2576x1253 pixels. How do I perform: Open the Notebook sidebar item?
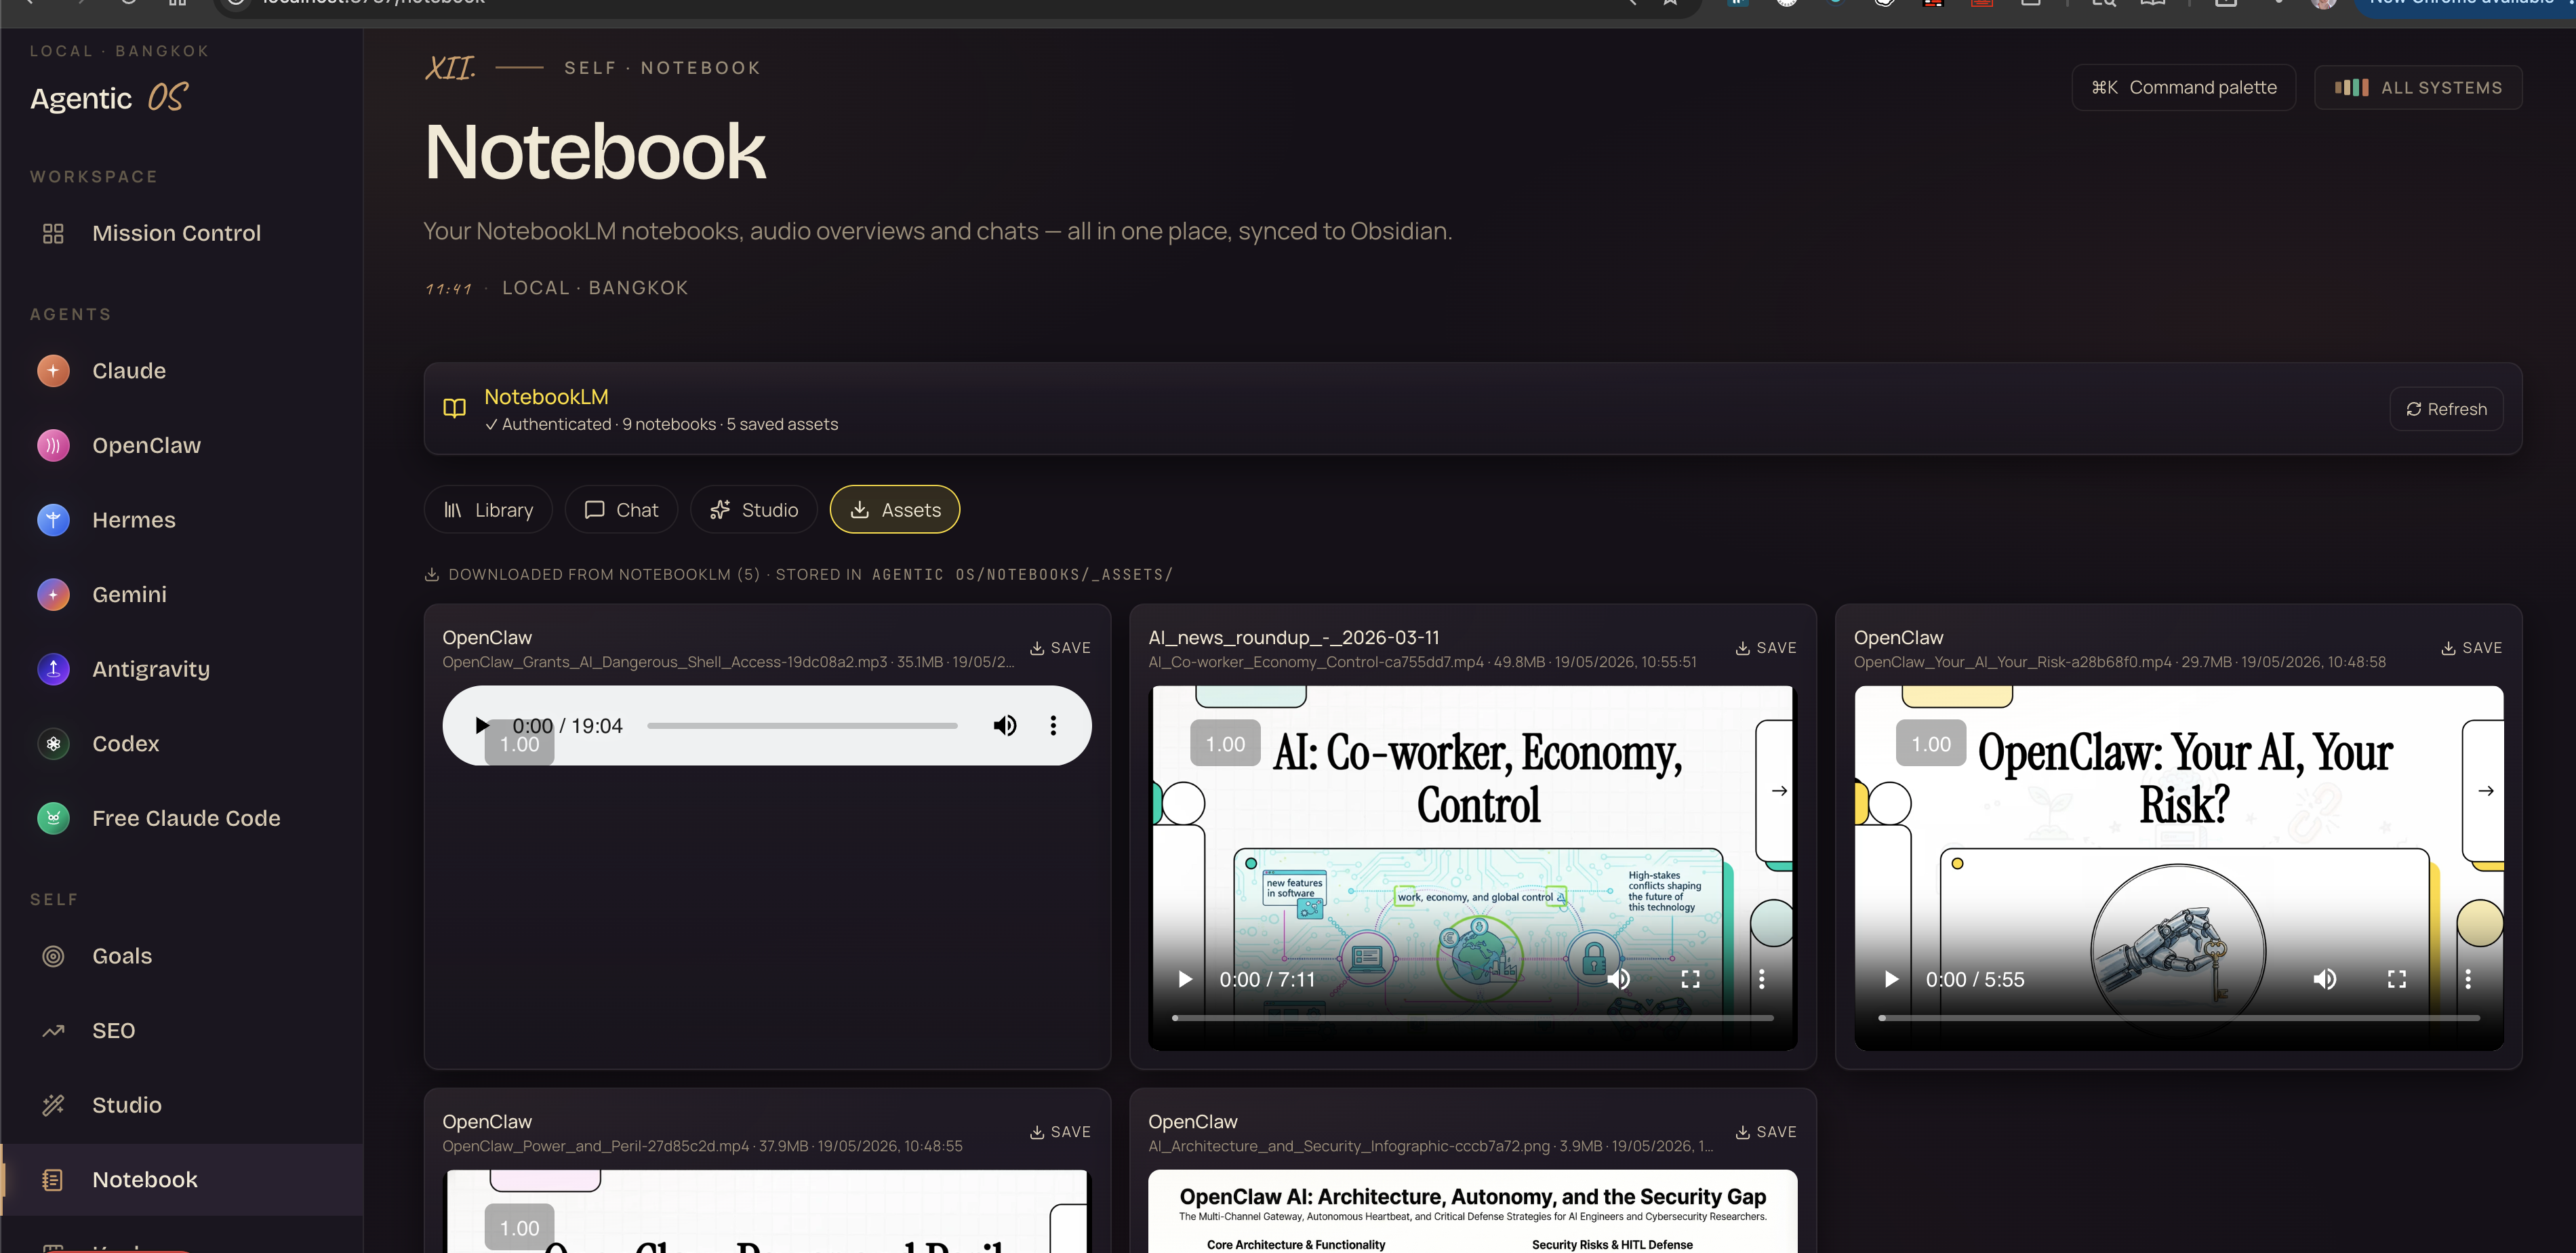tap(182, 1180)
